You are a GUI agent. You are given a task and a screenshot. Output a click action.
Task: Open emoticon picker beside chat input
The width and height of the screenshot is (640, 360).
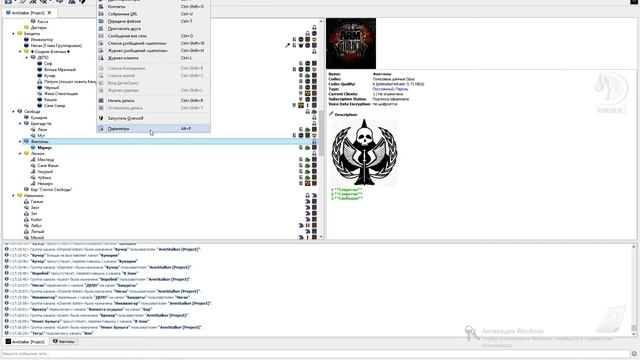pos(634,354)
